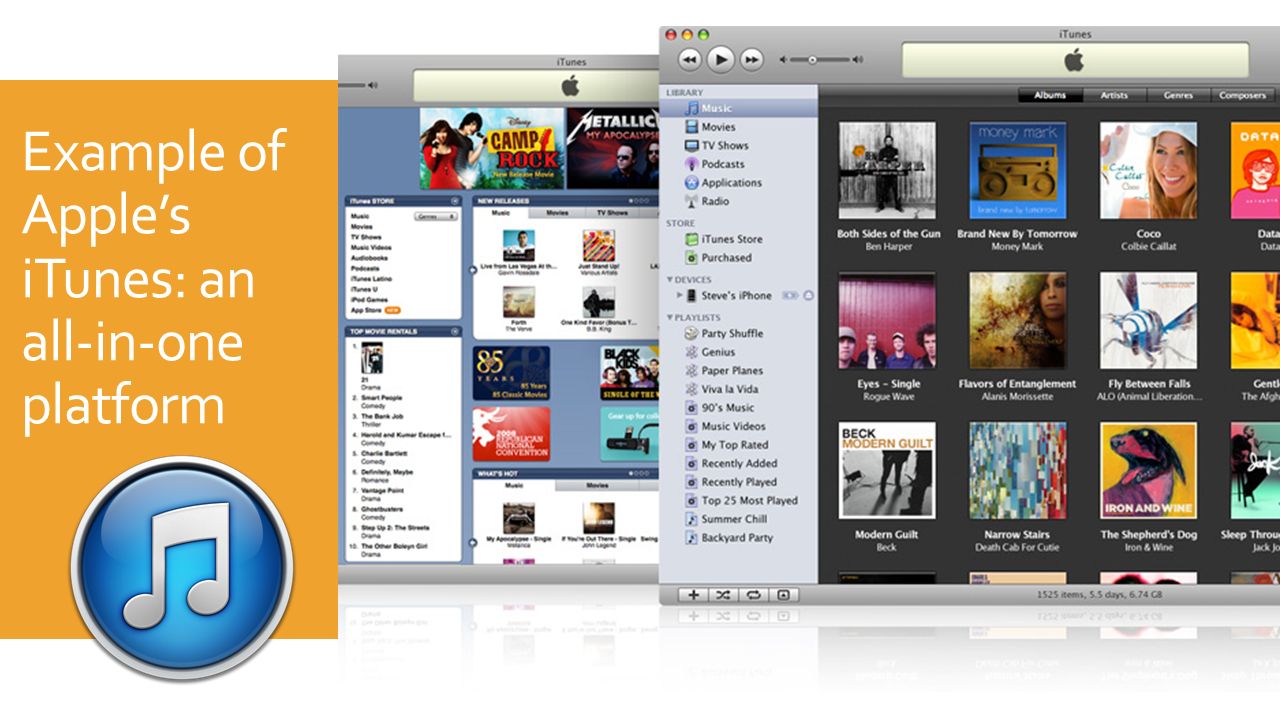
Task: Open the Music Videos smart playlist icon
Action: [x=692, y=426]
